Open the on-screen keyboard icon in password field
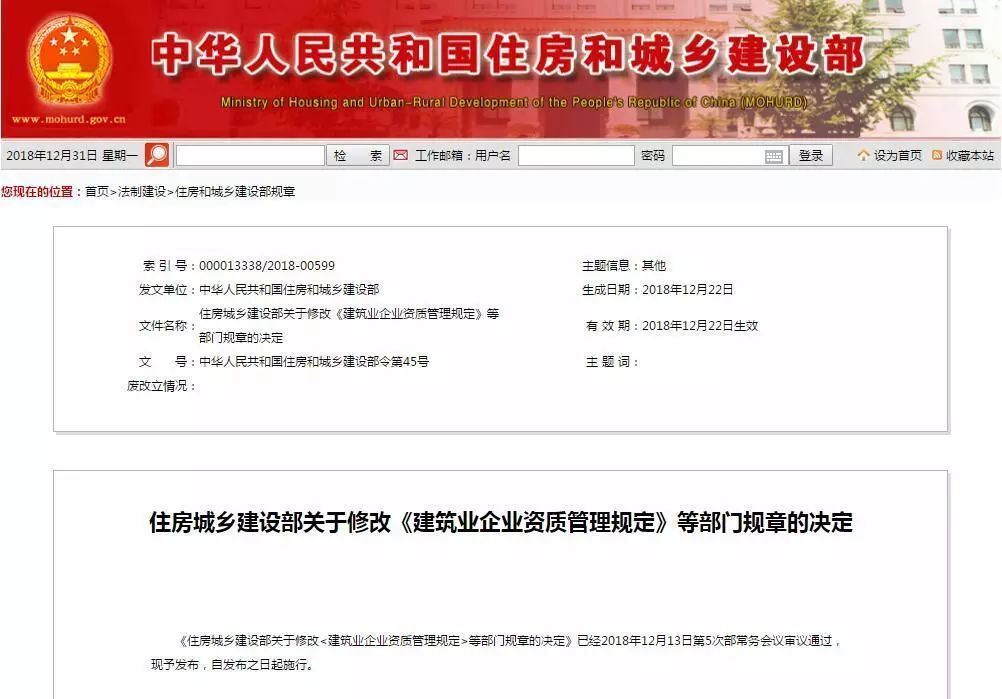Image resolution: width=1002 pixels, height=699 pixels. (x=773, y=156)
